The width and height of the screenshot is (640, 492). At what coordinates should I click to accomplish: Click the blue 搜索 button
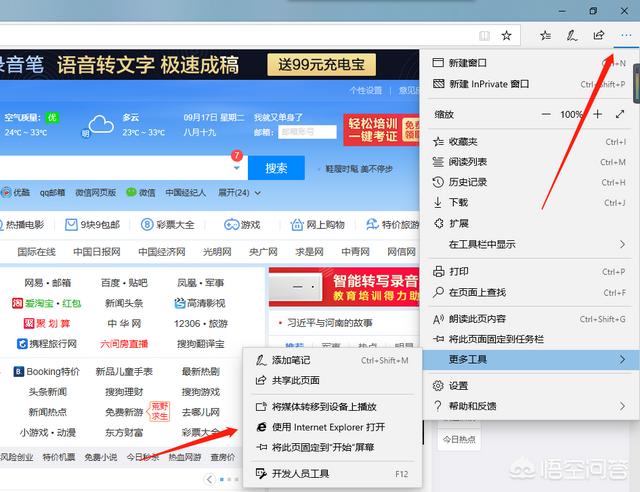tap(276, 168)
